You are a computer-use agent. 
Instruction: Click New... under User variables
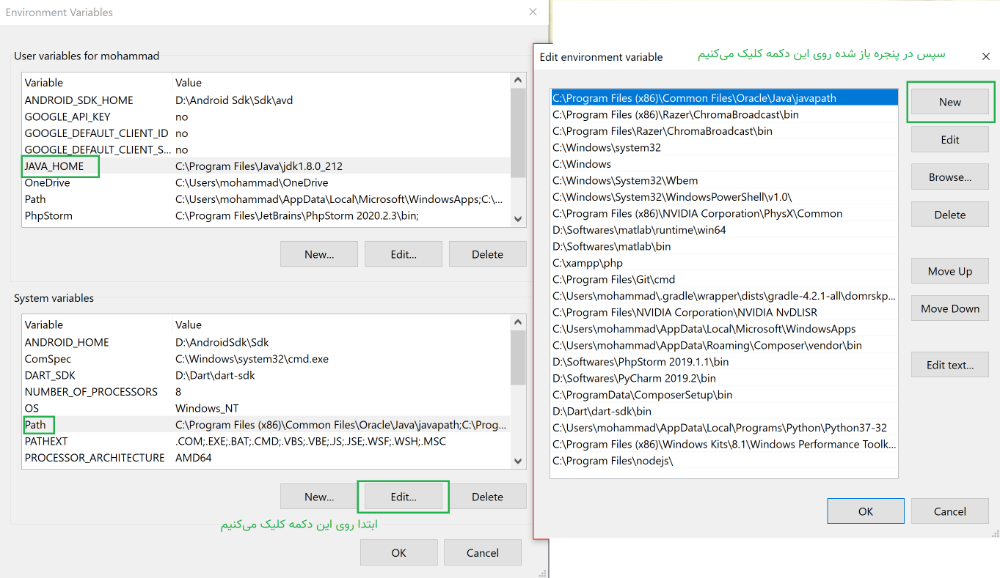319,254
